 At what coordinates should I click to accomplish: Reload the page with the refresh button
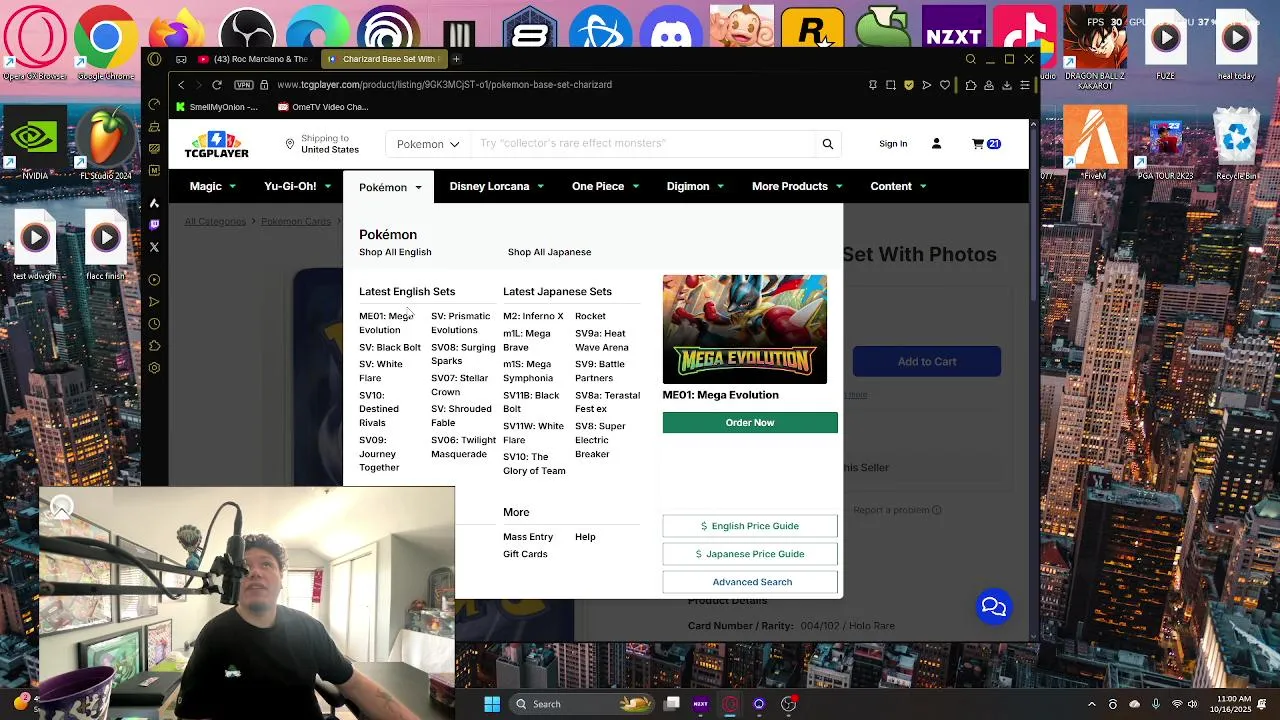tap(216, 85)
